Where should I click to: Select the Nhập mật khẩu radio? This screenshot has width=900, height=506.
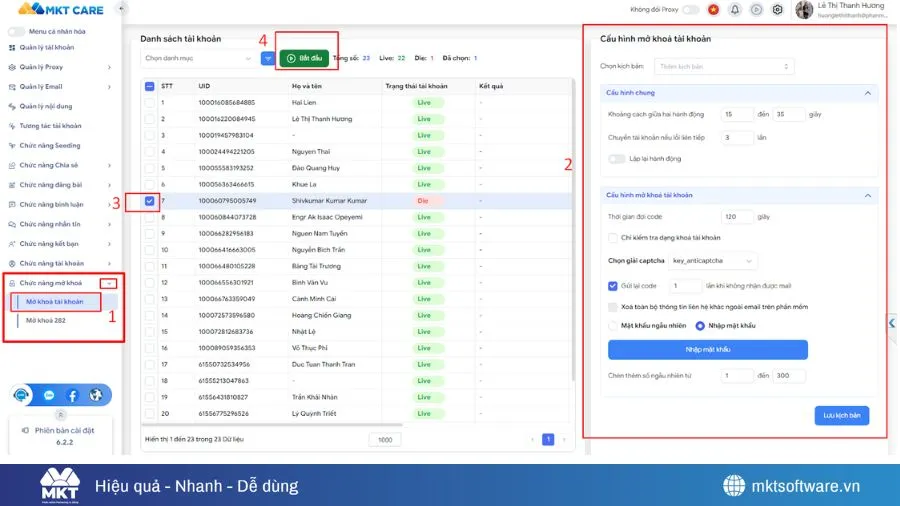coord(700,326)
